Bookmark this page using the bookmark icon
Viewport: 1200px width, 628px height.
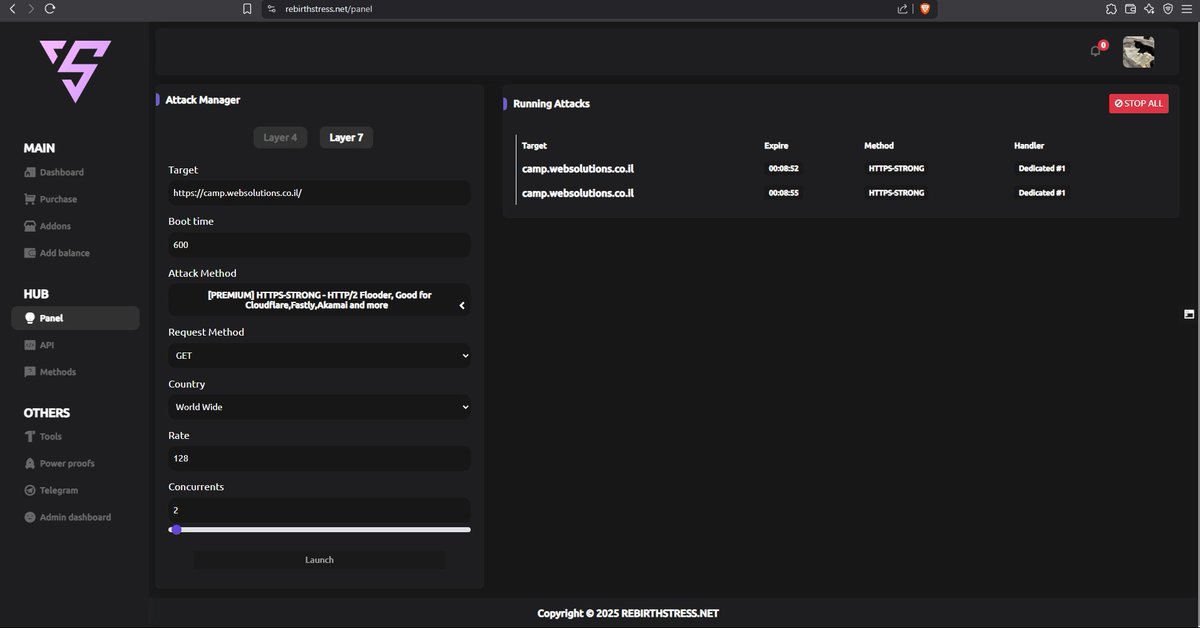coord(247,9)
